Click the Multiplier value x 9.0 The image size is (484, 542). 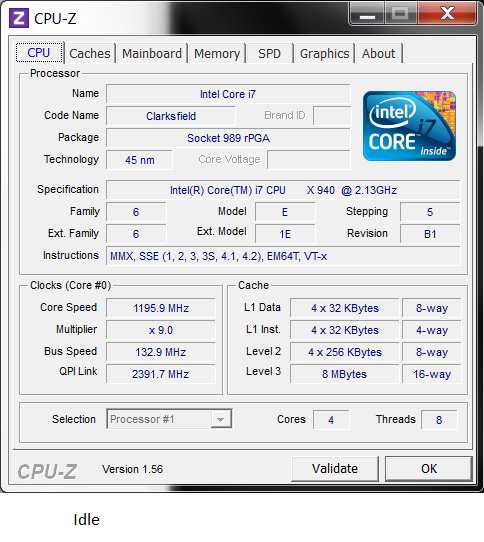tap(161, 330)
